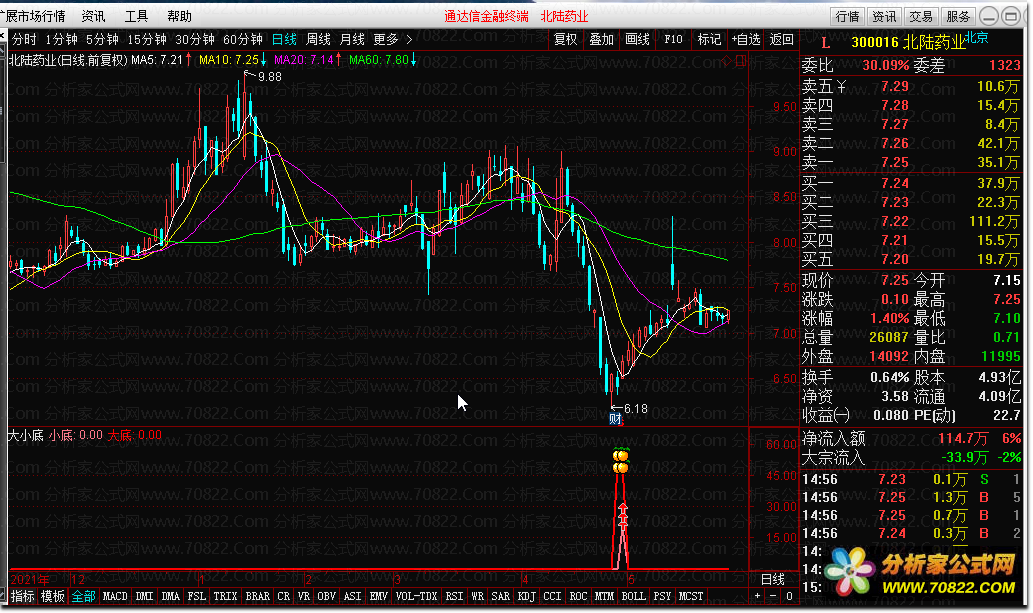Switch indicator to MCST
Image resolution: width=1033 pixels, height=613 pixels.
(x=691, y=596)
